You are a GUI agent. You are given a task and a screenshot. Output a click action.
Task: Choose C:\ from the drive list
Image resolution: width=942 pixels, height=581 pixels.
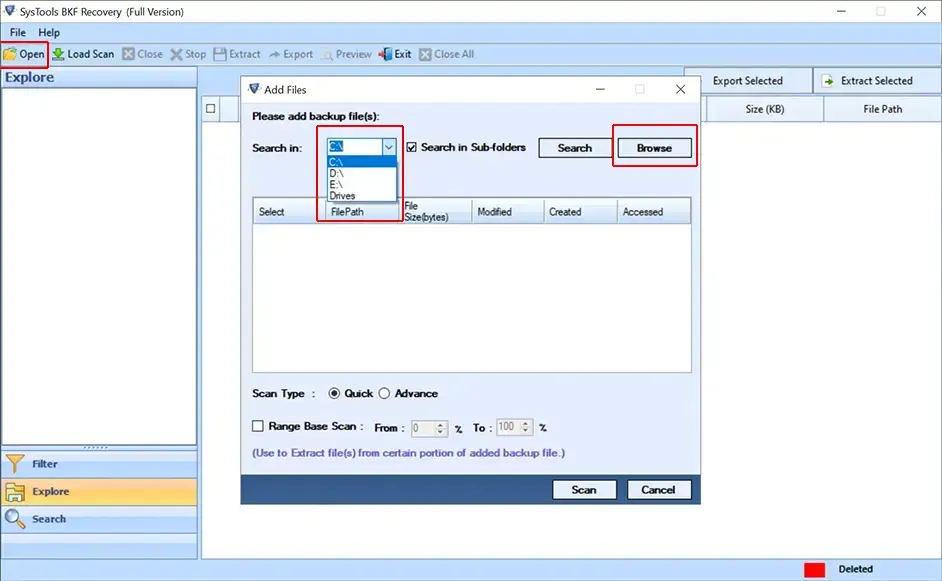[362, 162]
